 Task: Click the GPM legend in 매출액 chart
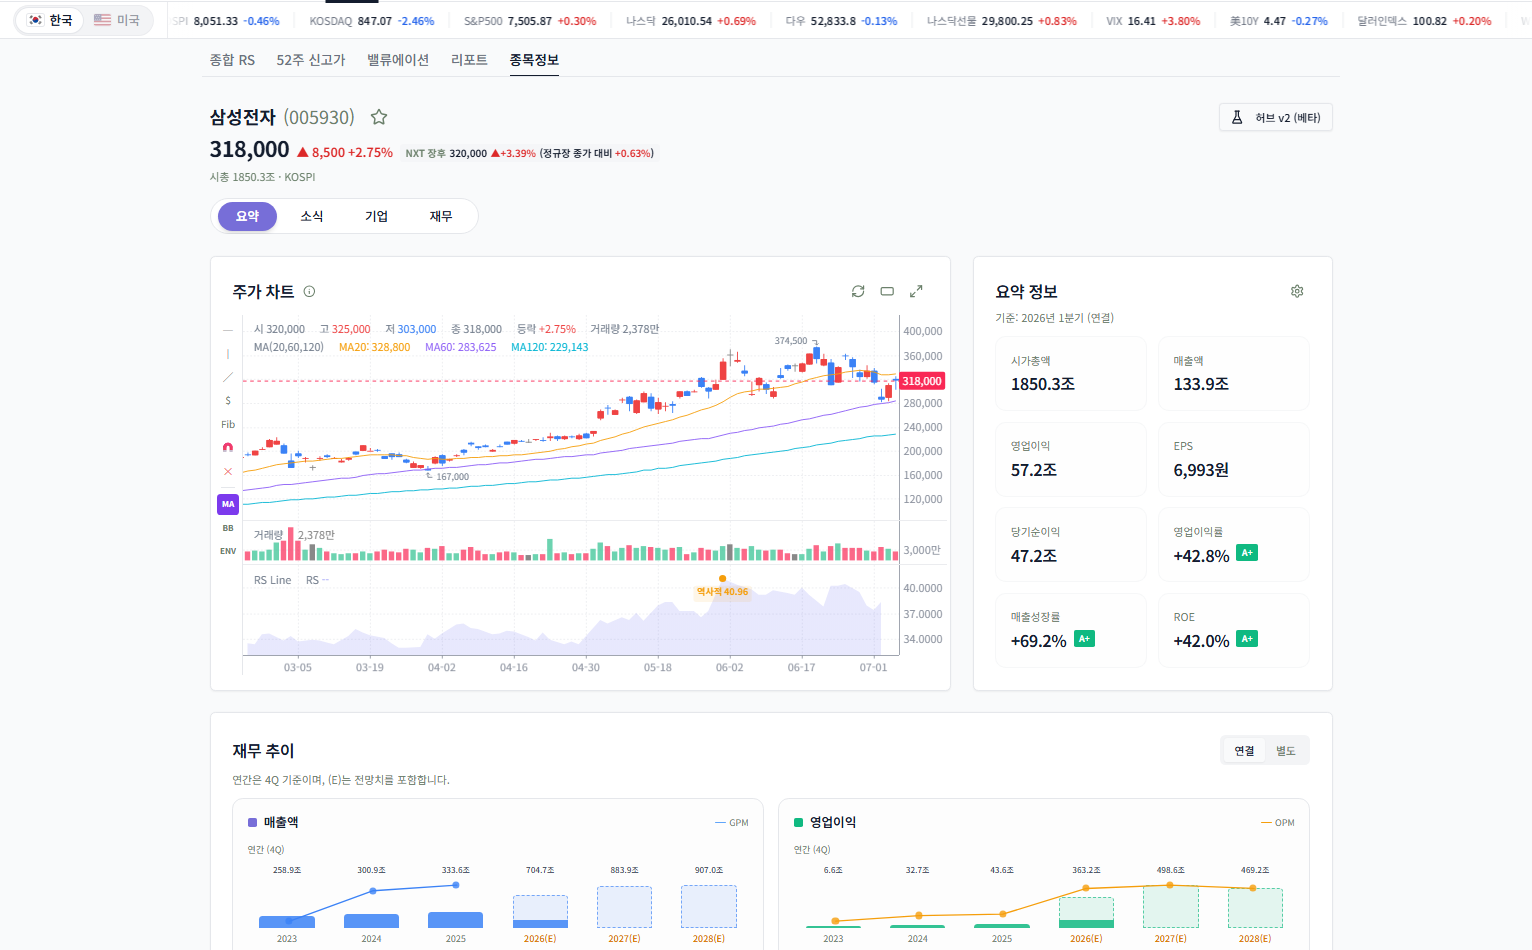click(x=732, y=823)
